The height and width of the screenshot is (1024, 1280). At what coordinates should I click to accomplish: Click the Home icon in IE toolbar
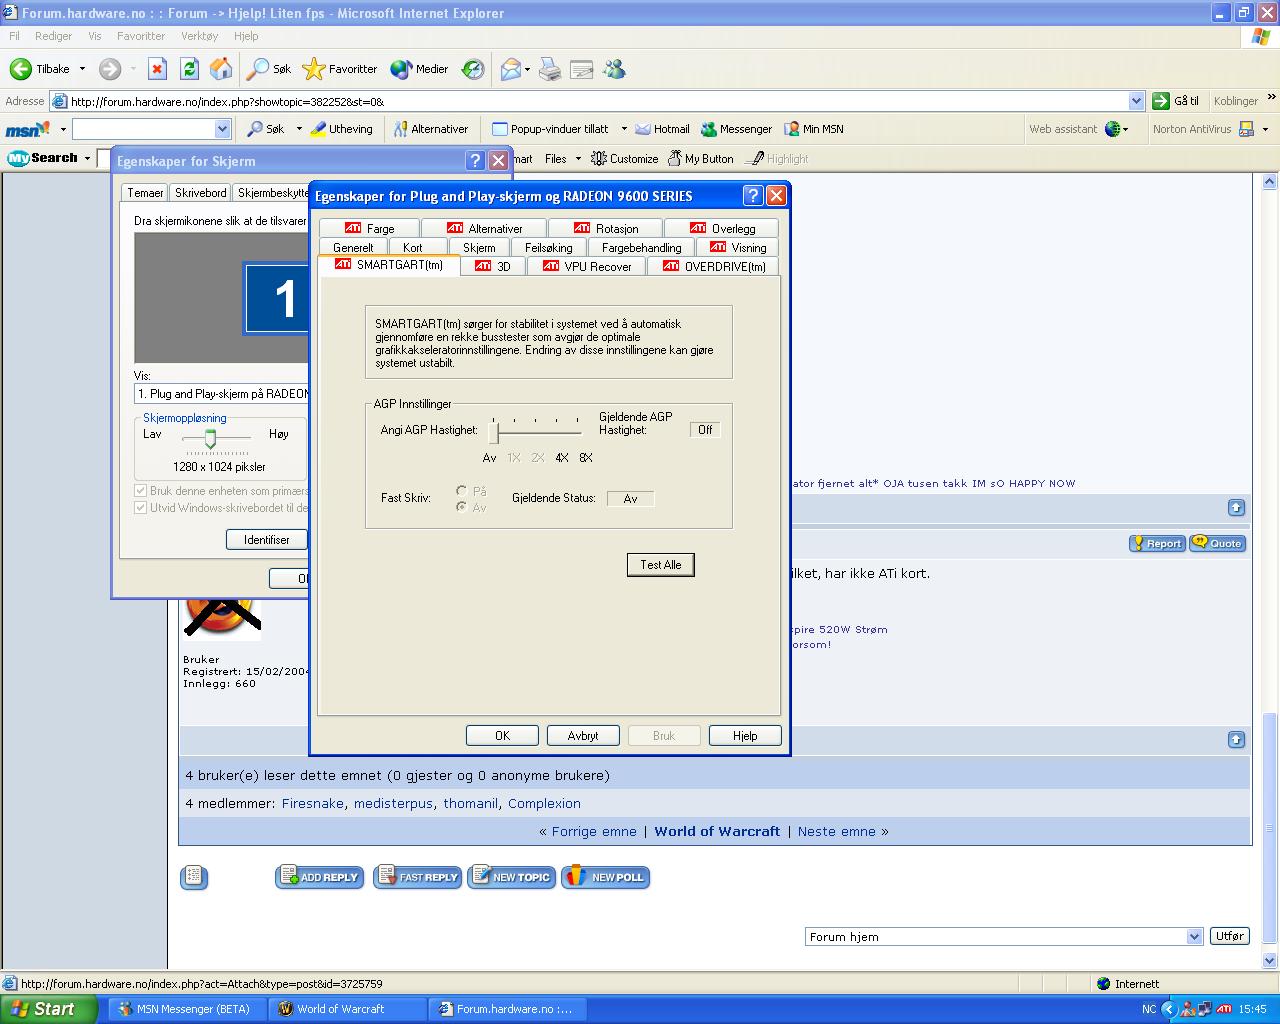tap(221, 69)
